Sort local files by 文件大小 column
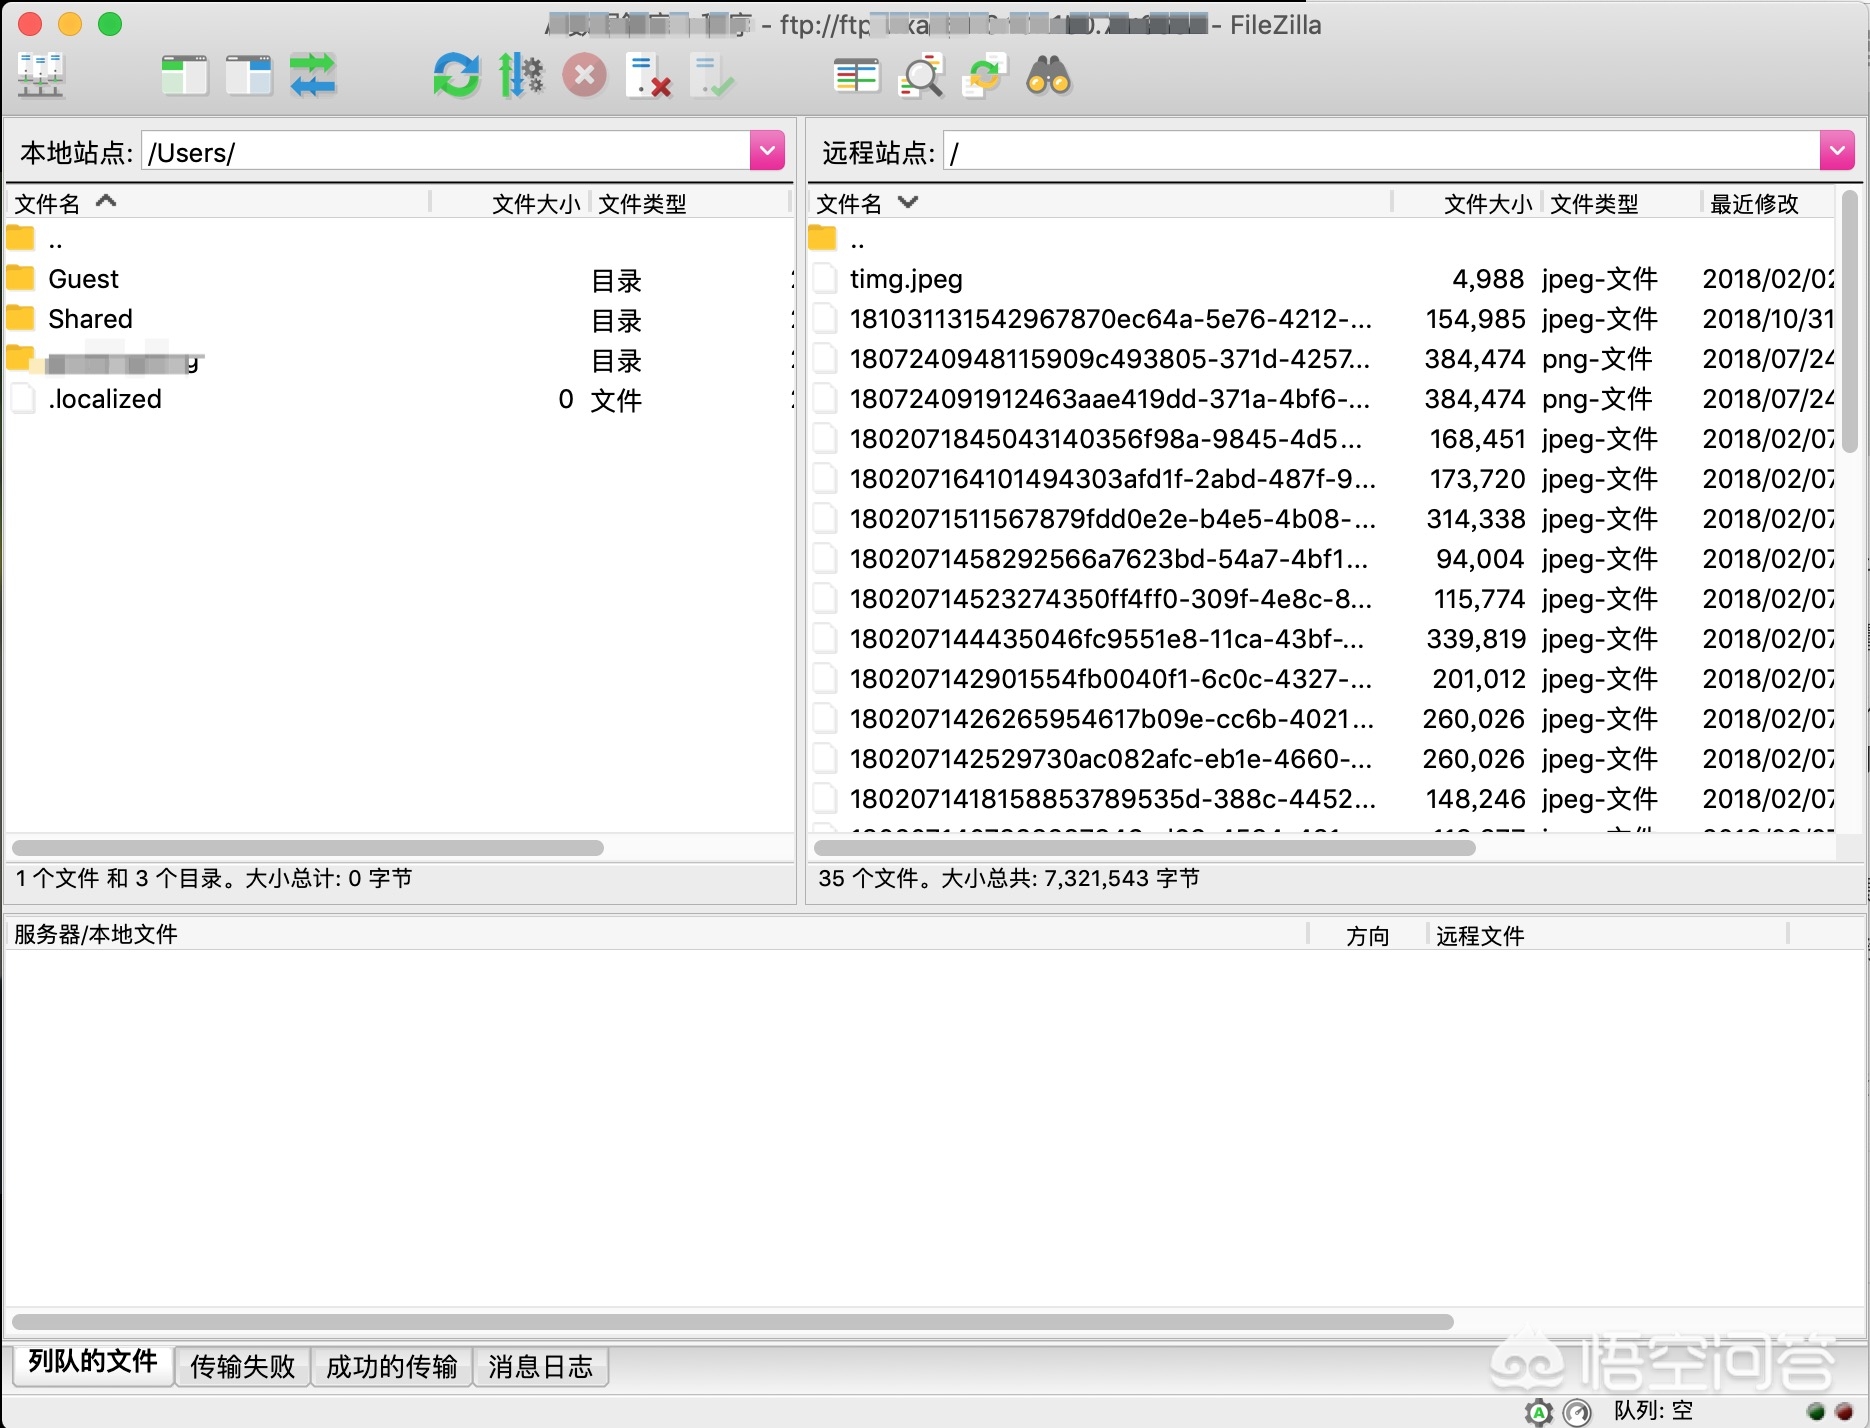This screenshot has height=1428, width=1870. click(536, 203)
